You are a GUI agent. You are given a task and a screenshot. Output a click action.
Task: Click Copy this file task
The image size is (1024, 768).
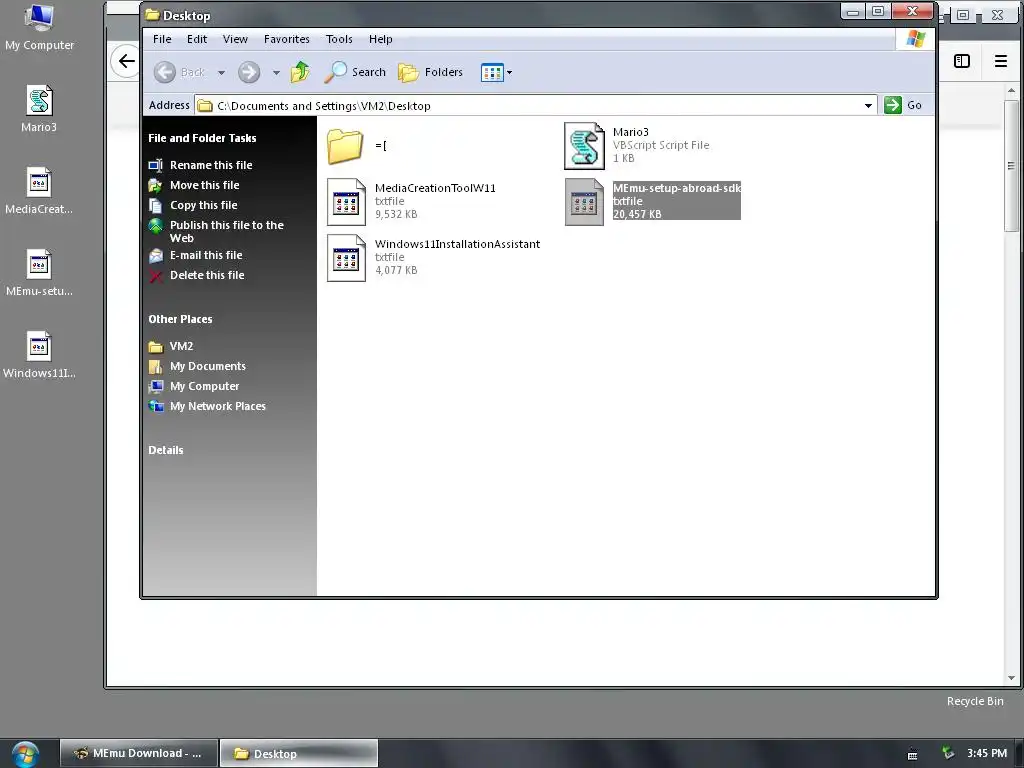click(x=204, y=205)
